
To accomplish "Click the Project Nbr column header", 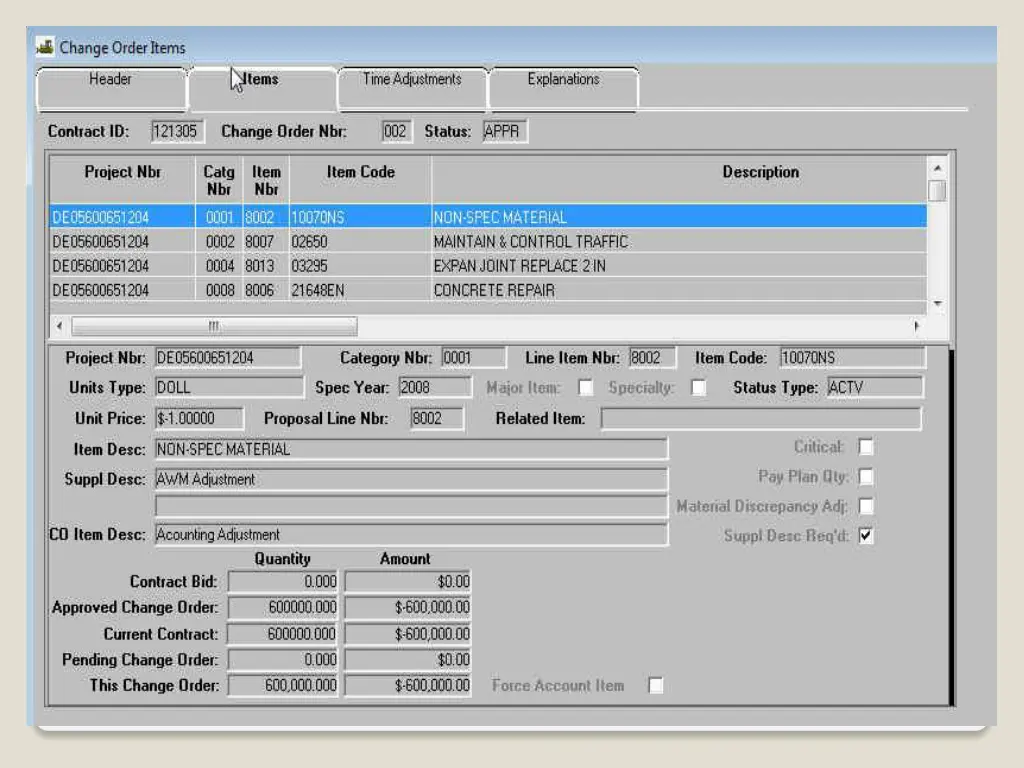I will 122,180.
